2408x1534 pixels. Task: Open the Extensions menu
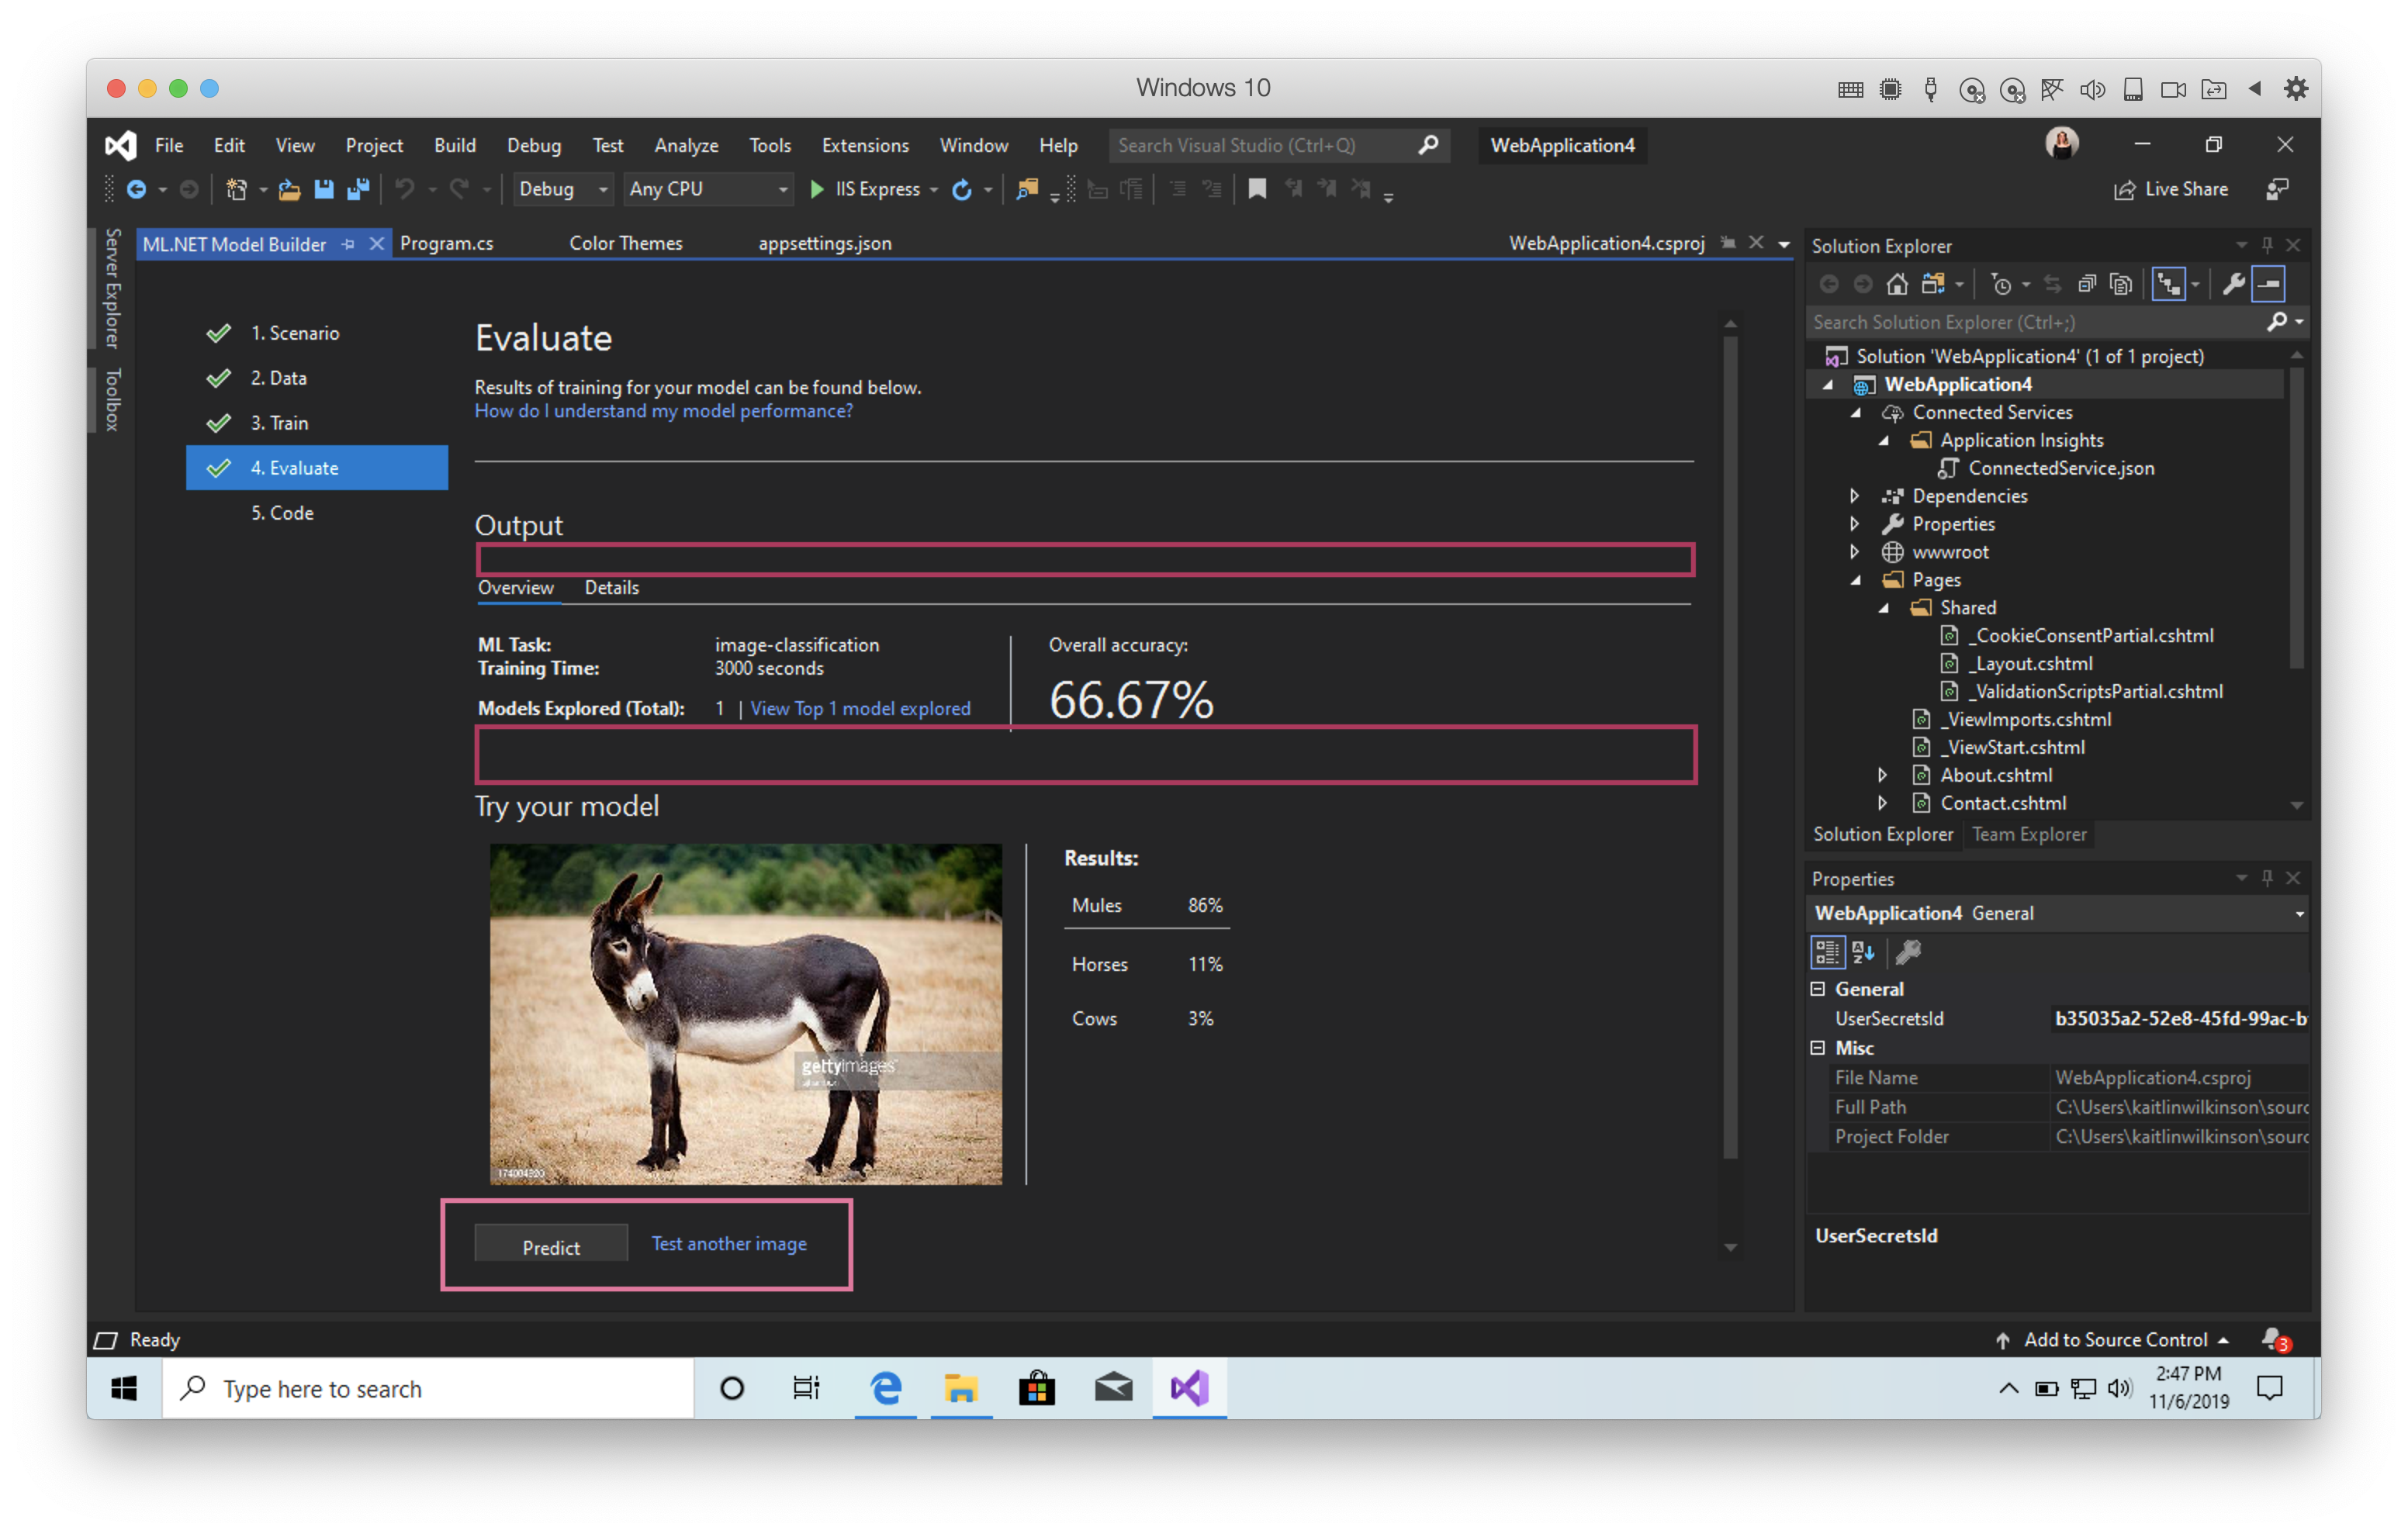click(864, 145)
